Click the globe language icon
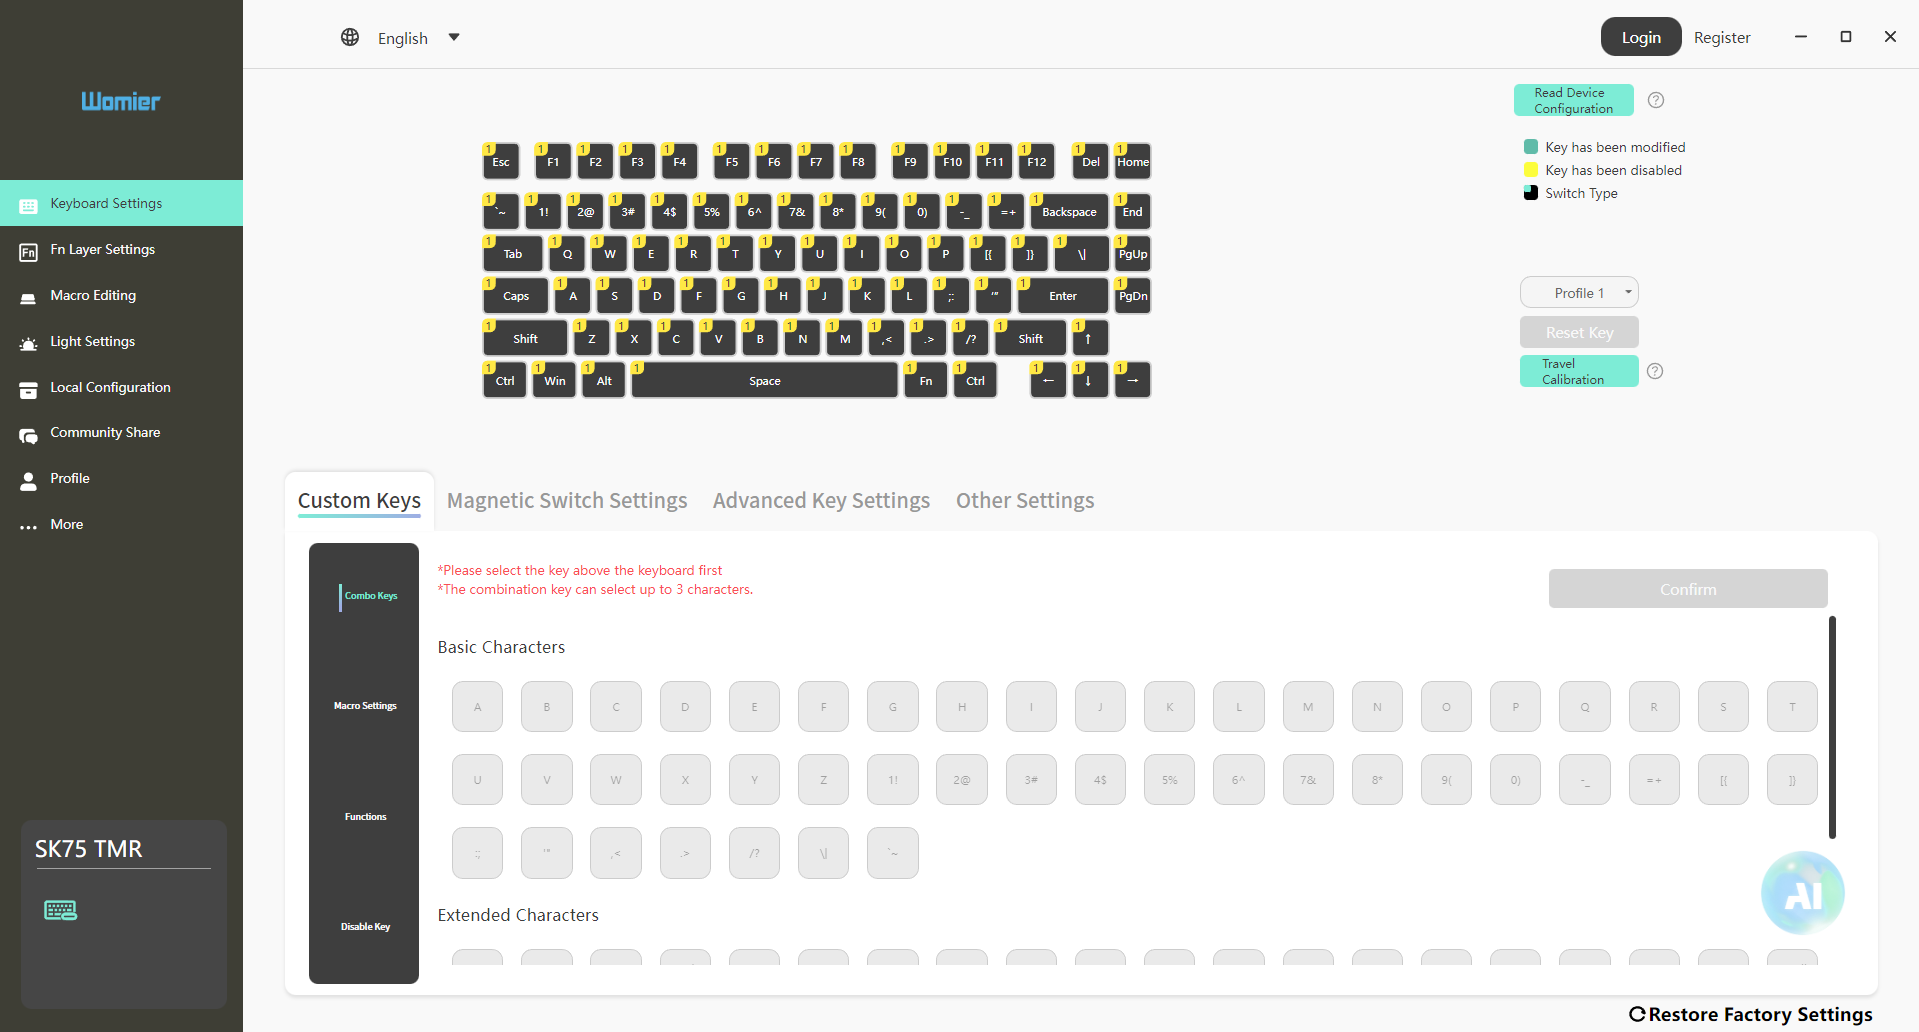The width and height of the screenshot is (1919, 1032). tap(350, 38)
